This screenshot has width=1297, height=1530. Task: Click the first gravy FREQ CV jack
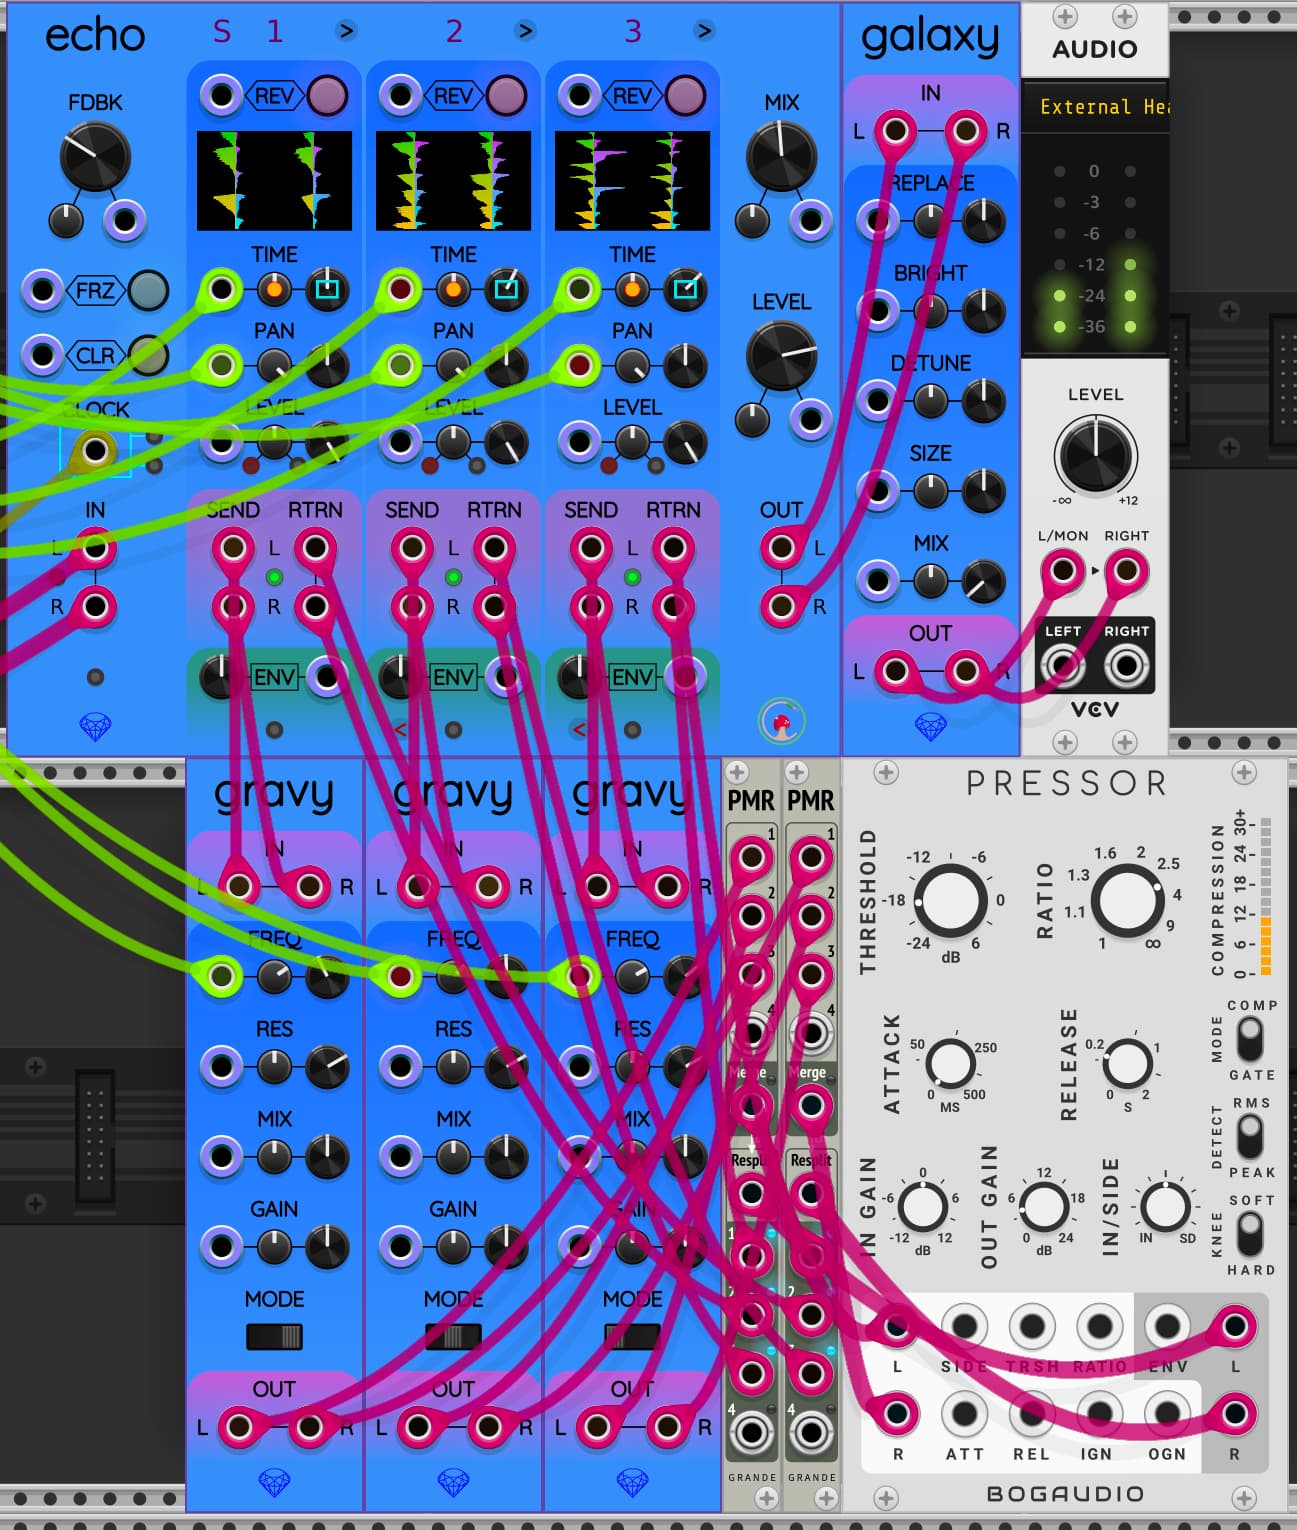pyautogui.click(x=221, y=976)
